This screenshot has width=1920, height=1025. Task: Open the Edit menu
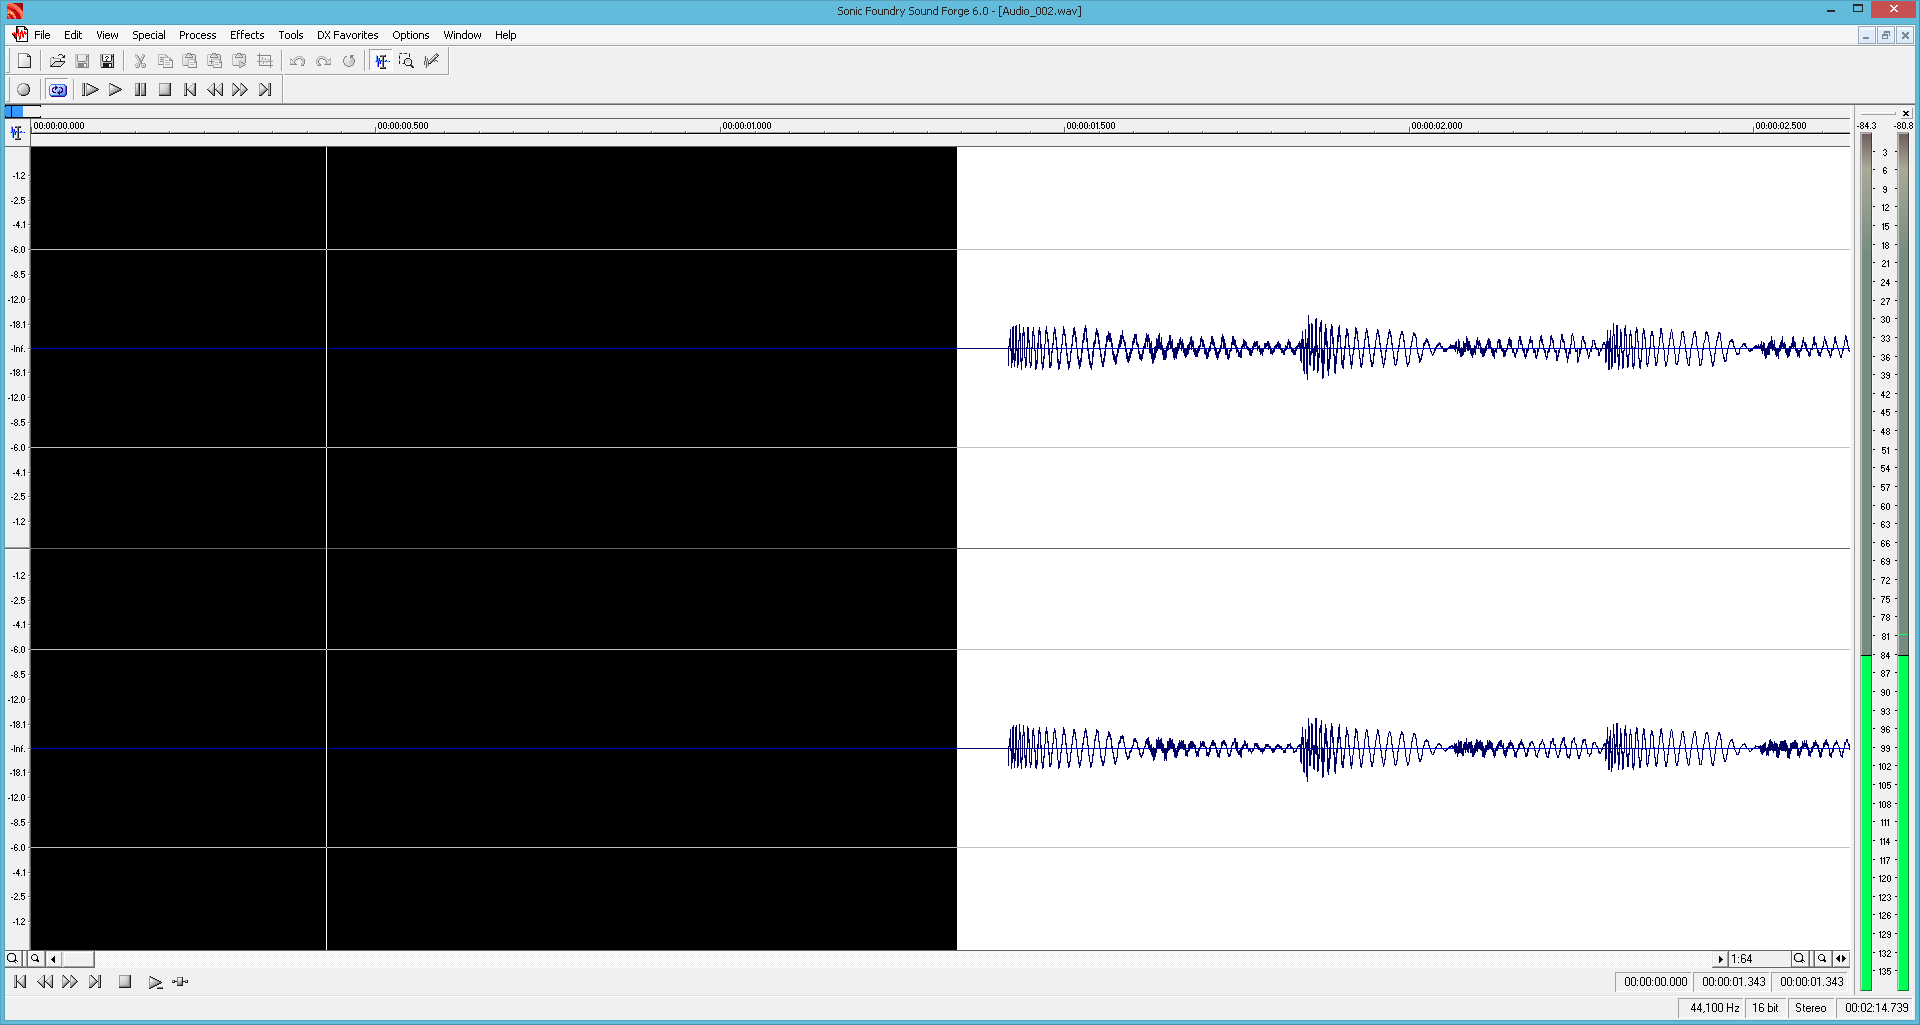click(73, 35)
